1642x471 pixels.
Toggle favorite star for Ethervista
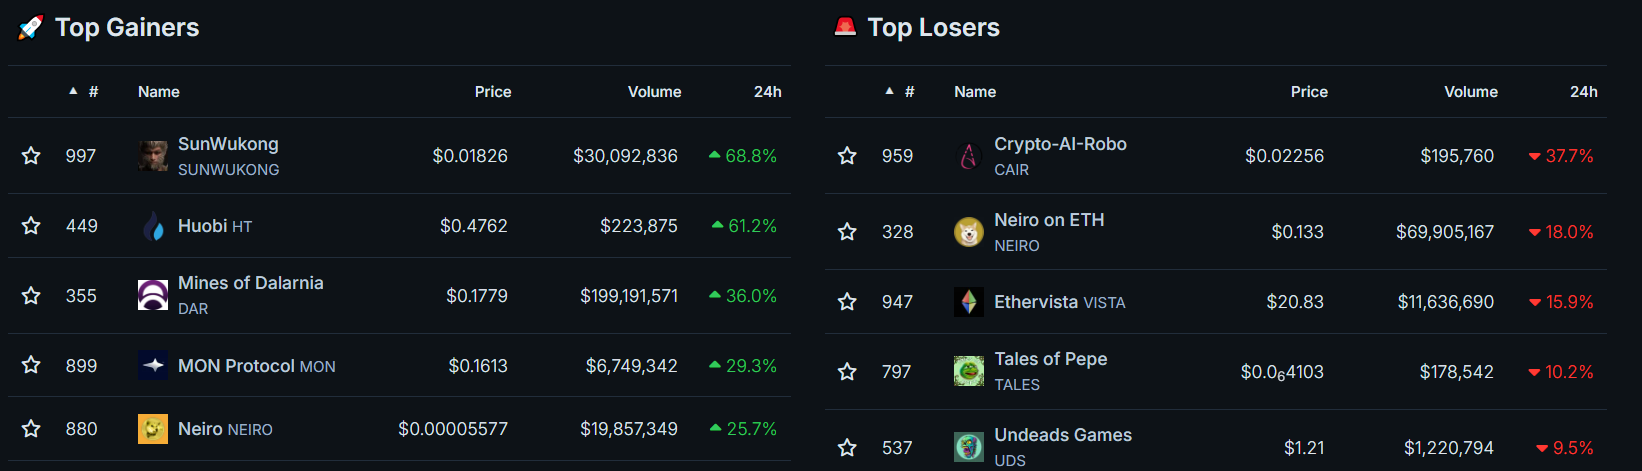pos(847,302)
